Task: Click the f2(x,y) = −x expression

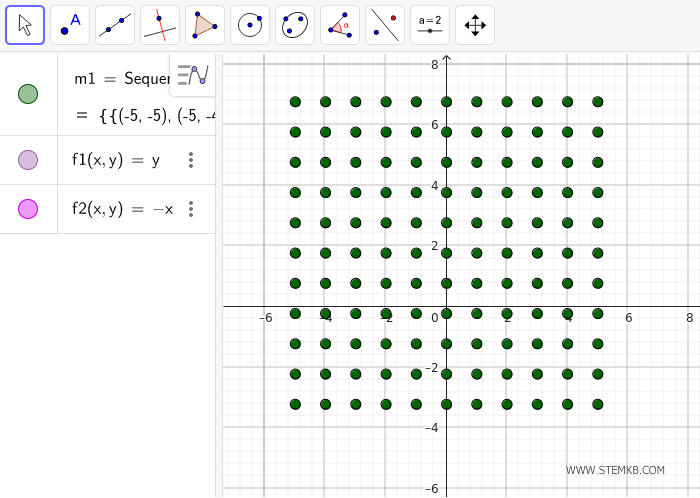Action: pos(122,209)
